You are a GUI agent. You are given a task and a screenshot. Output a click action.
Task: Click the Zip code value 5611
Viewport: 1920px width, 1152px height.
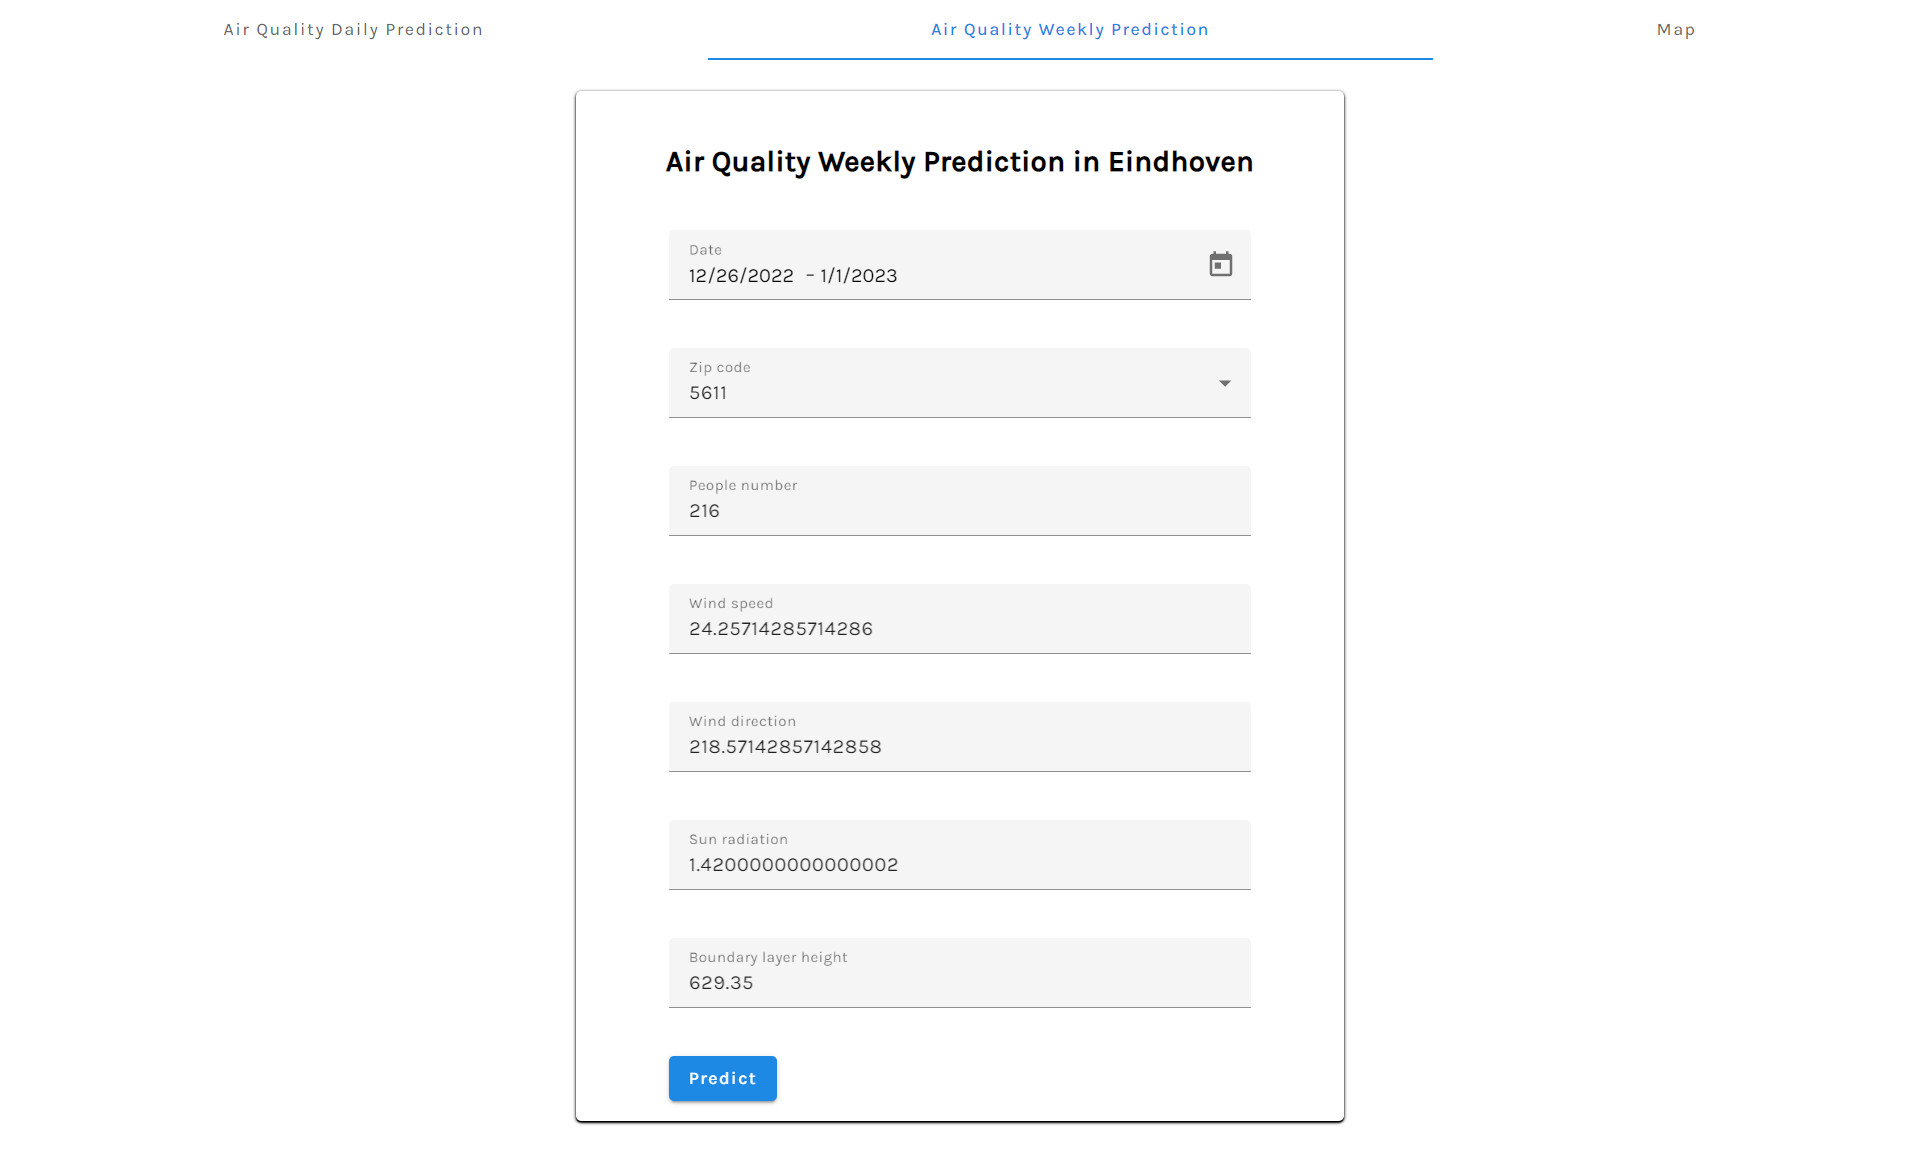point(707,393)
